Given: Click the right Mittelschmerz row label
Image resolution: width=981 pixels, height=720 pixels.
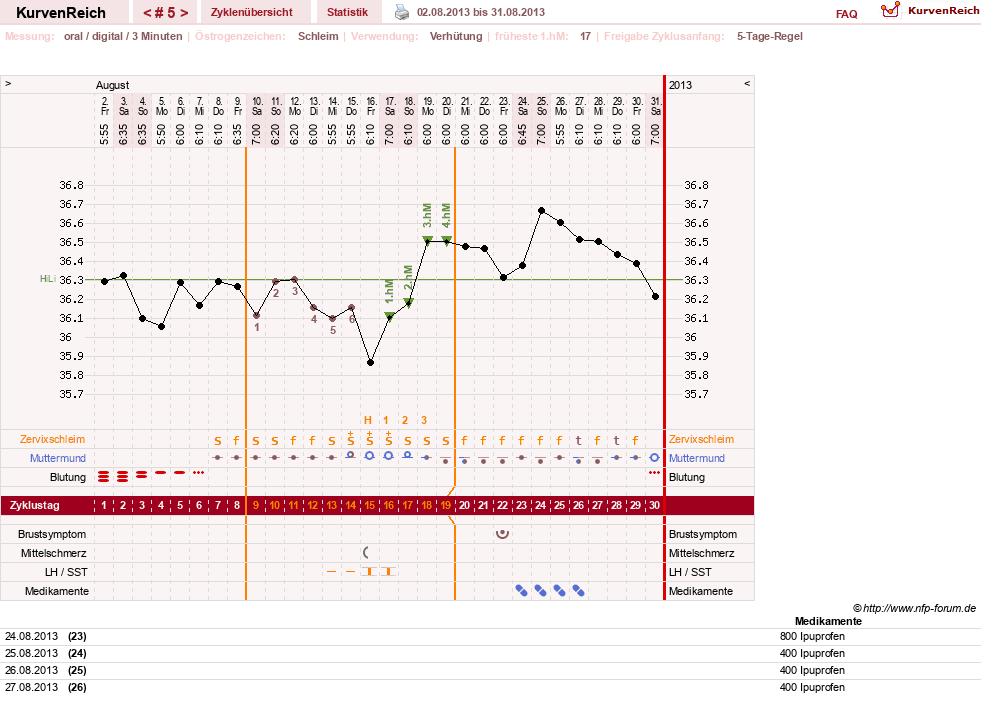Looking at the screenshot, I should pos(701,553).
